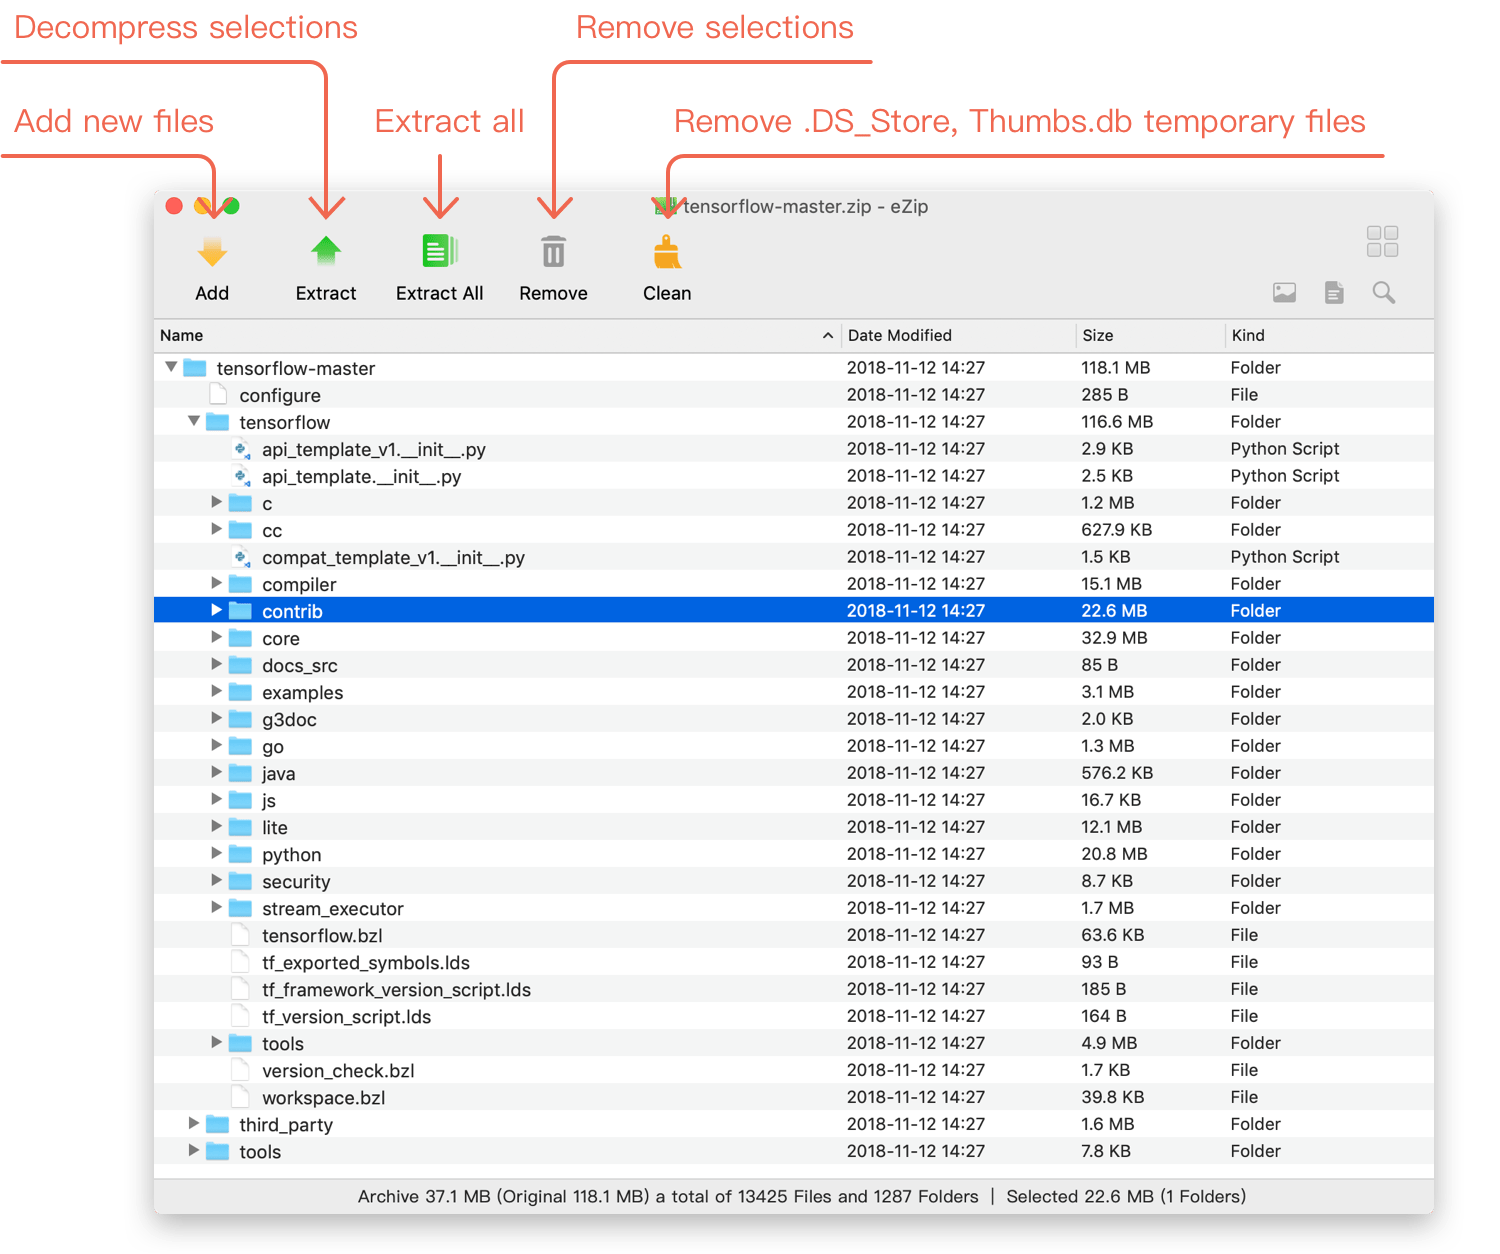Select tf_exported_symbols.lds file name
Screen dimensions: 1500x1254
click(x=366, y=963)
